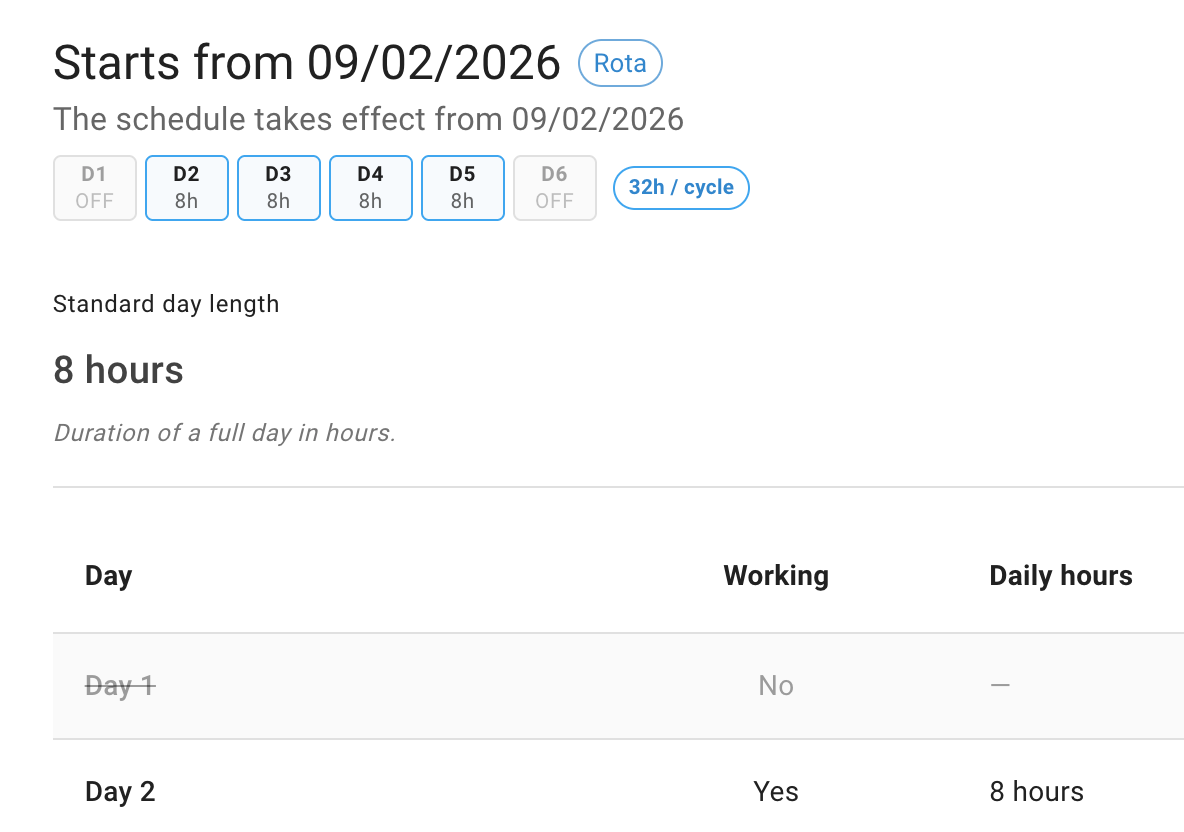Click the Day 2 row label
Viewport: 1184px width, 832px height.
tap(120, 791)
